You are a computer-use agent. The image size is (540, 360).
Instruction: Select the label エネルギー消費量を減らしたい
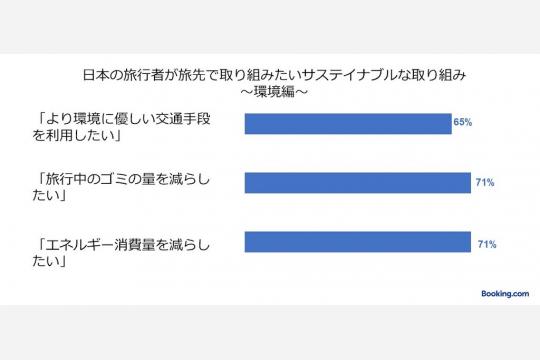coord(121,253)
